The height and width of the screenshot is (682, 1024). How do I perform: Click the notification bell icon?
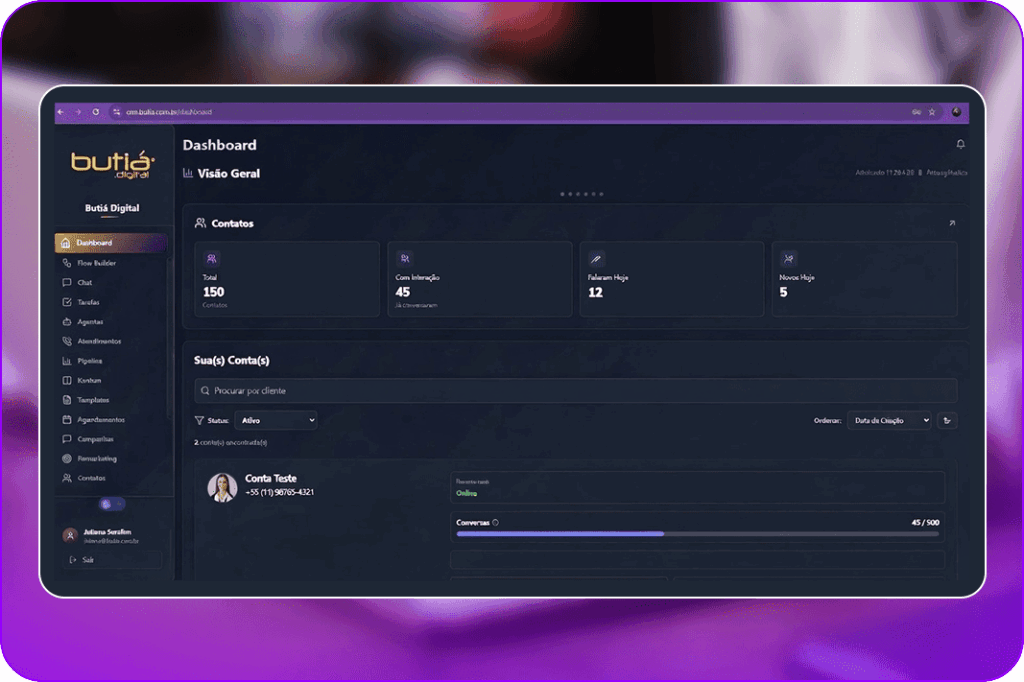tap(960, 145)
